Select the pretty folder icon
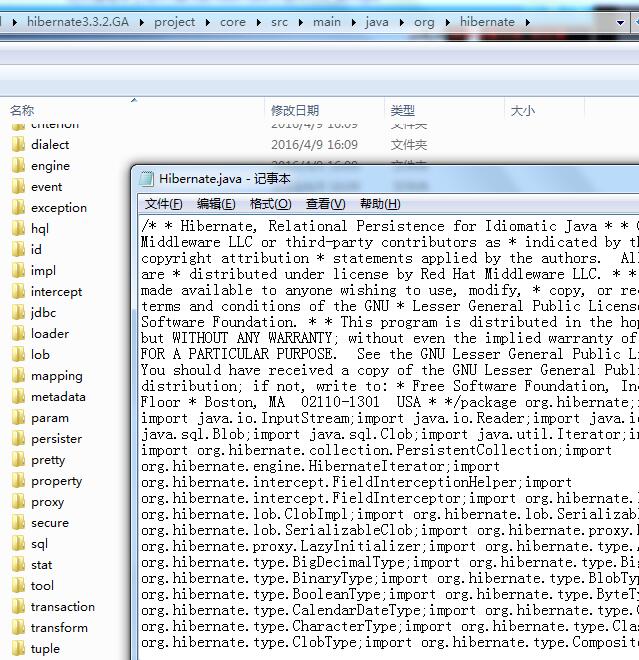Screen dimensions: 639x660 click(18, 460)
